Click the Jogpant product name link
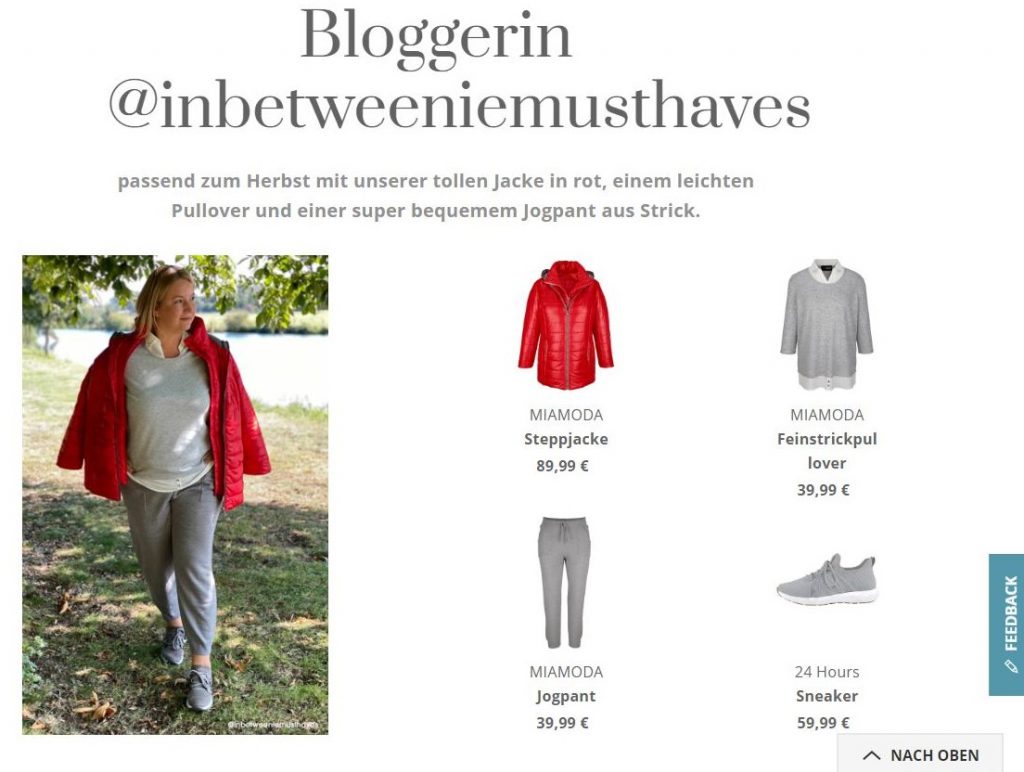1024x772 pixels. pos(566,696)
